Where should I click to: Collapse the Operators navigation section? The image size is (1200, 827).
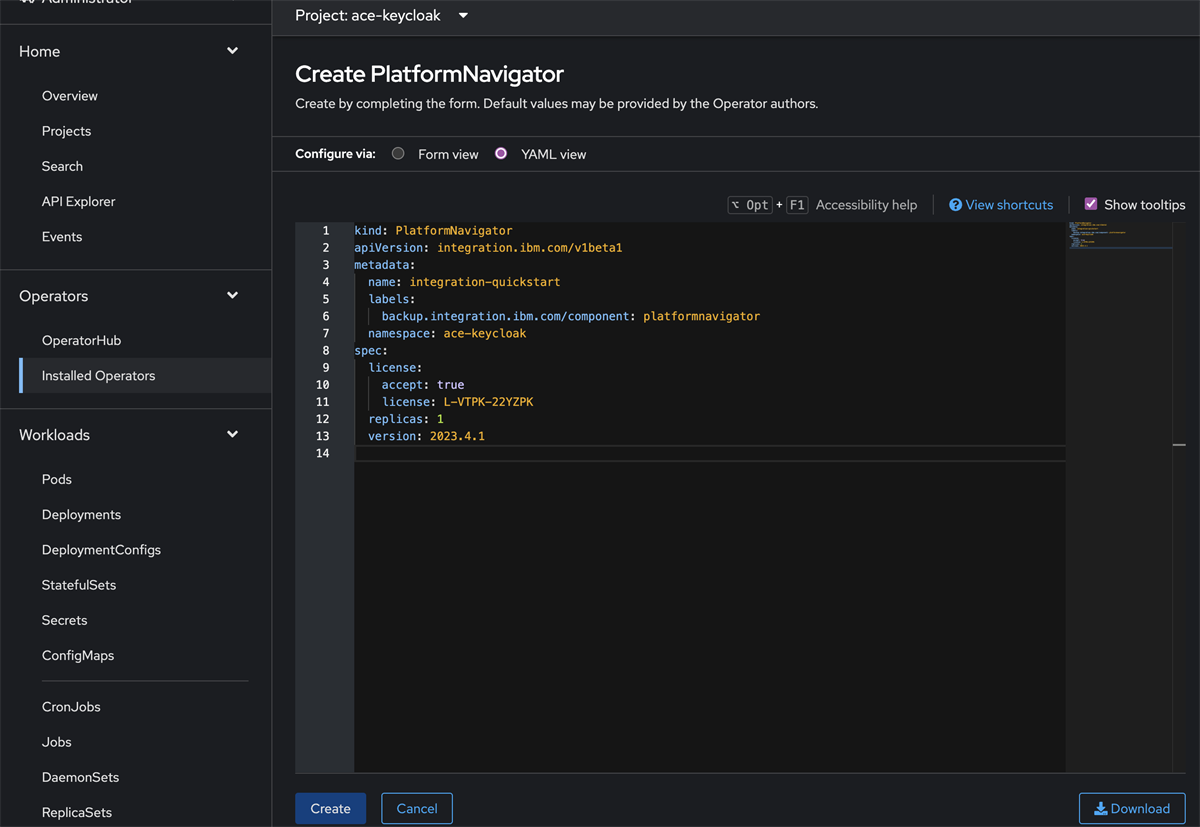[130, 296]
